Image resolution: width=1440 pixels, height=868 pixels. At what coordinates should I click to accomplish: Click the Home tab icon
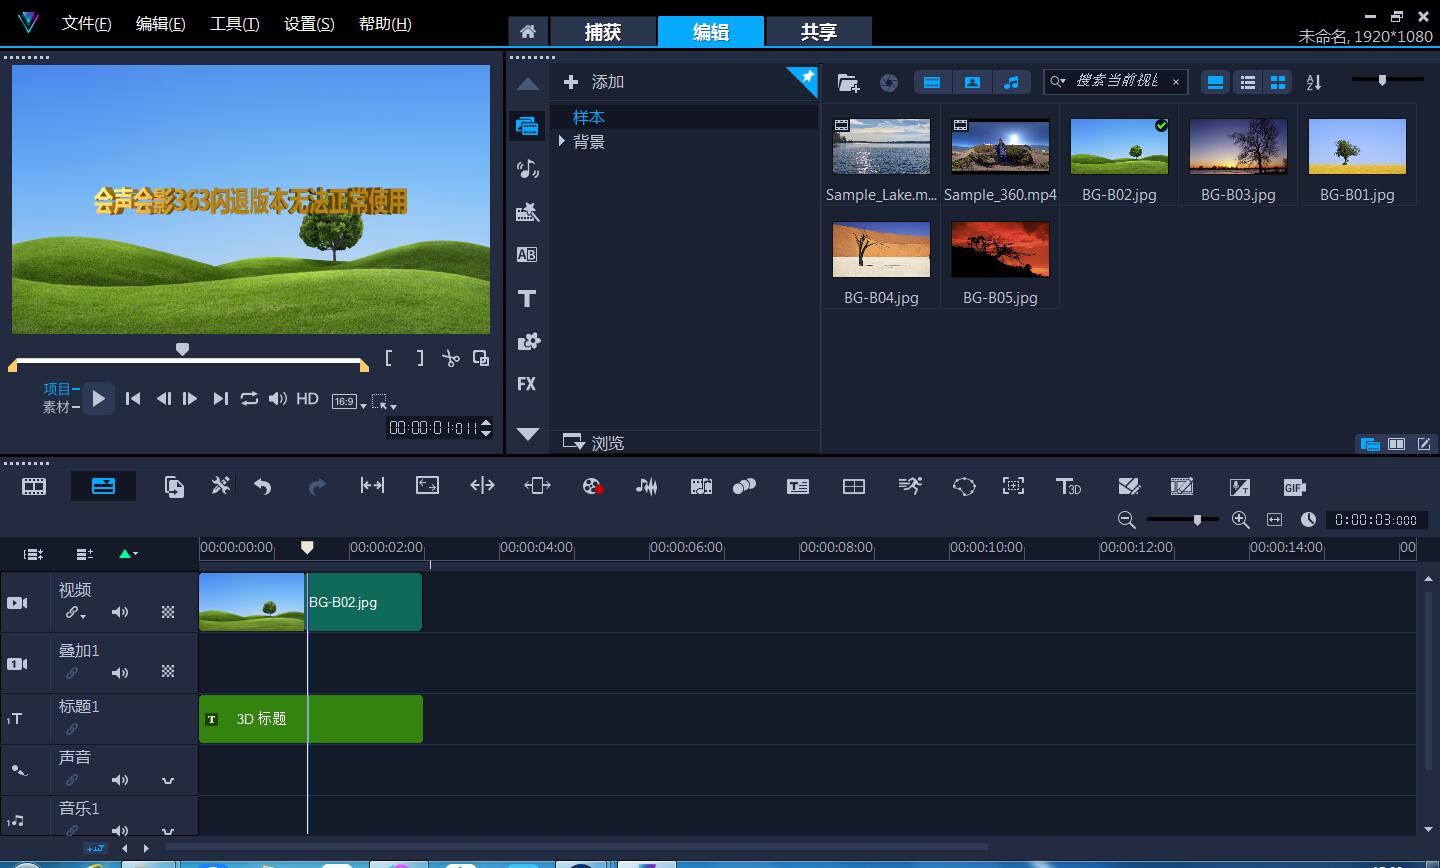pos(528,31)
